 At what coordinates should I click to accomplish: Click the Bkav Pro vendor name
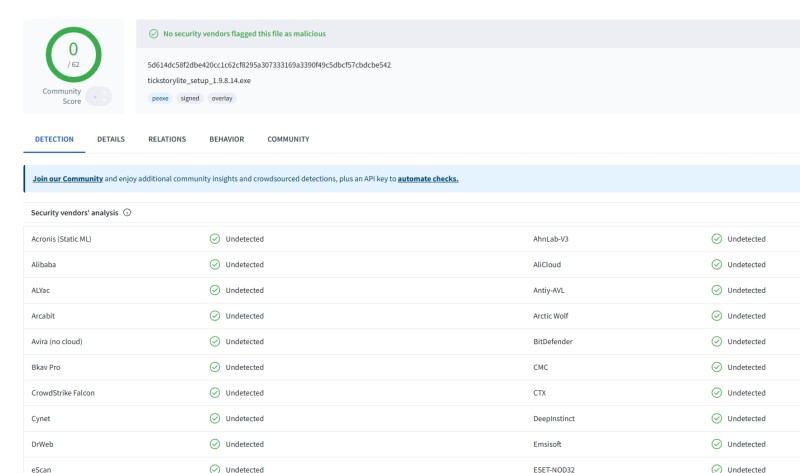(x=45, y=367)
